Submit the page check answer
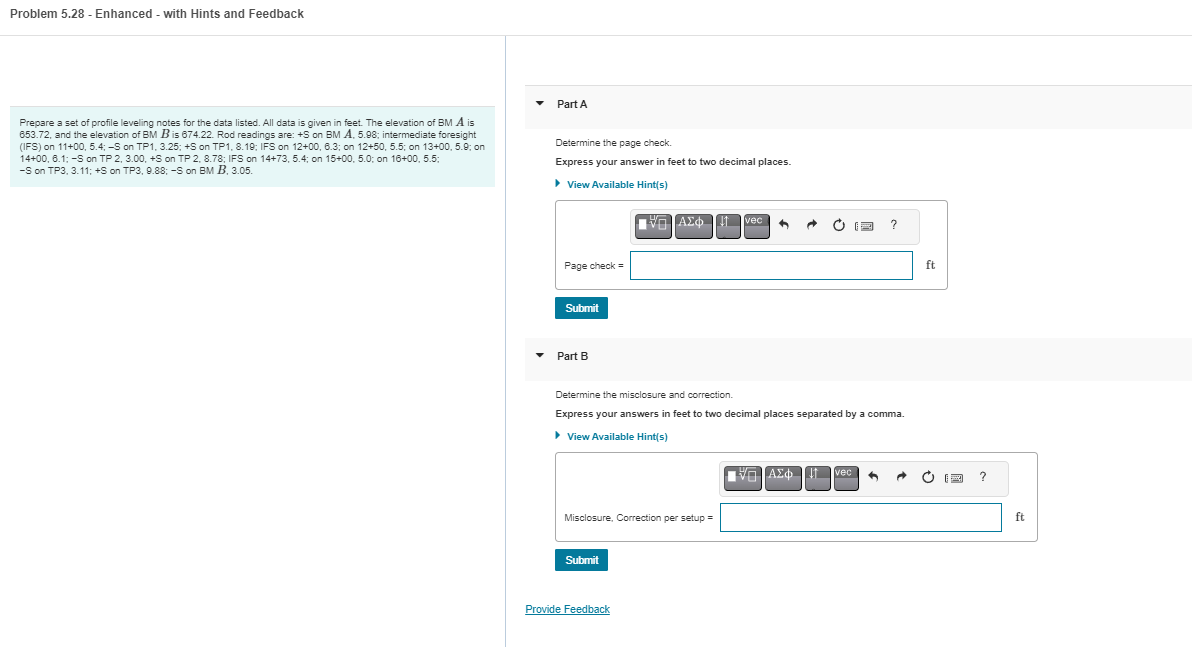 tap(581, 308)
